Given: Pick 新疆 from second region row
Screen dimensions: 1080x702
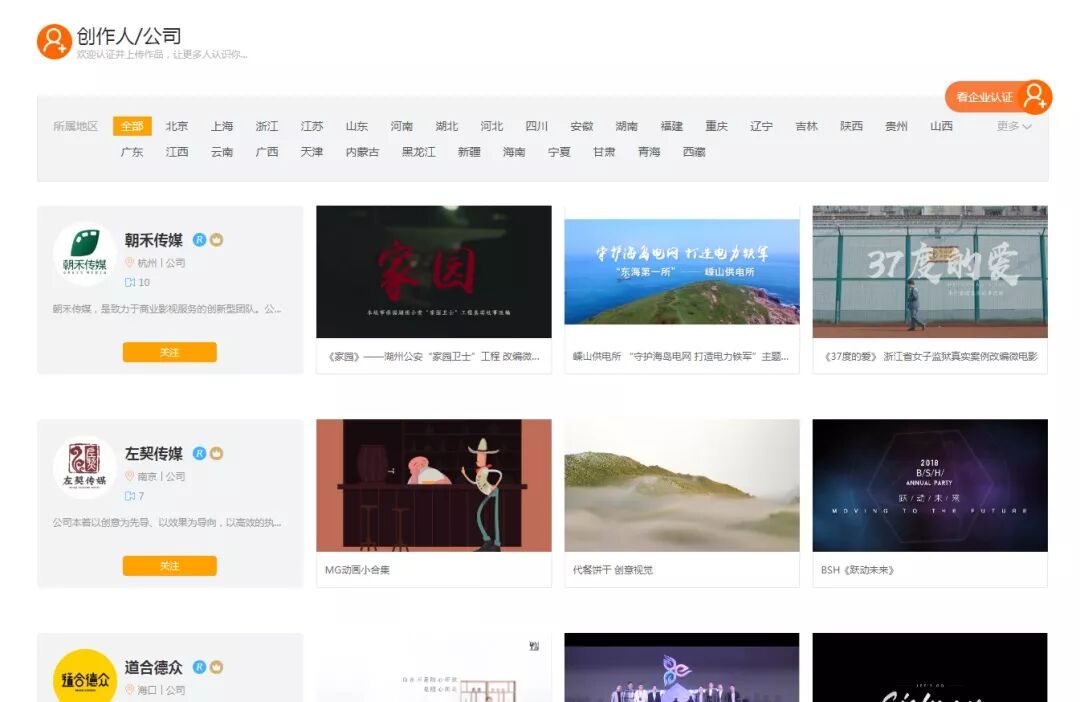Looking at the screenshot, I should pos(469,152).
